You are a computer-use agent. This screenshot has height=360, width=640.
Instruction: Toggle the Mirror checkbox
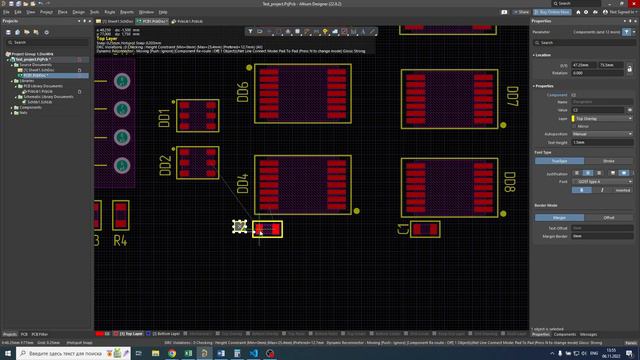click(x=574, y=127)
